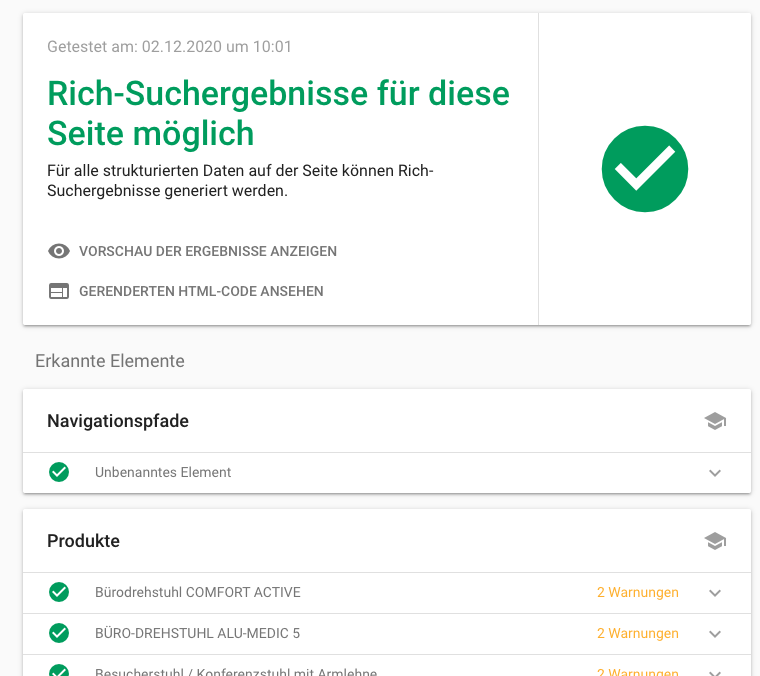Click the Rich-Suchergebnisse für diese Seite möglich heading
The width and height of the screenshot is (760, 676).
click(x=278, y=113)
